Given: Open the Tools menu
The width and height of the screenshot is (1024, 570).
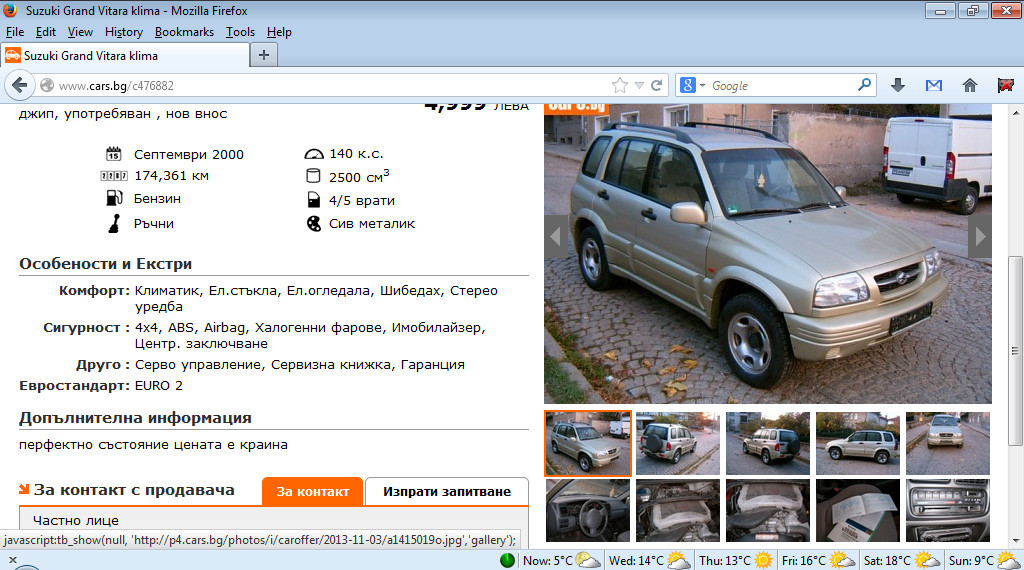Looking at the screenshot, I should [240, 32].
